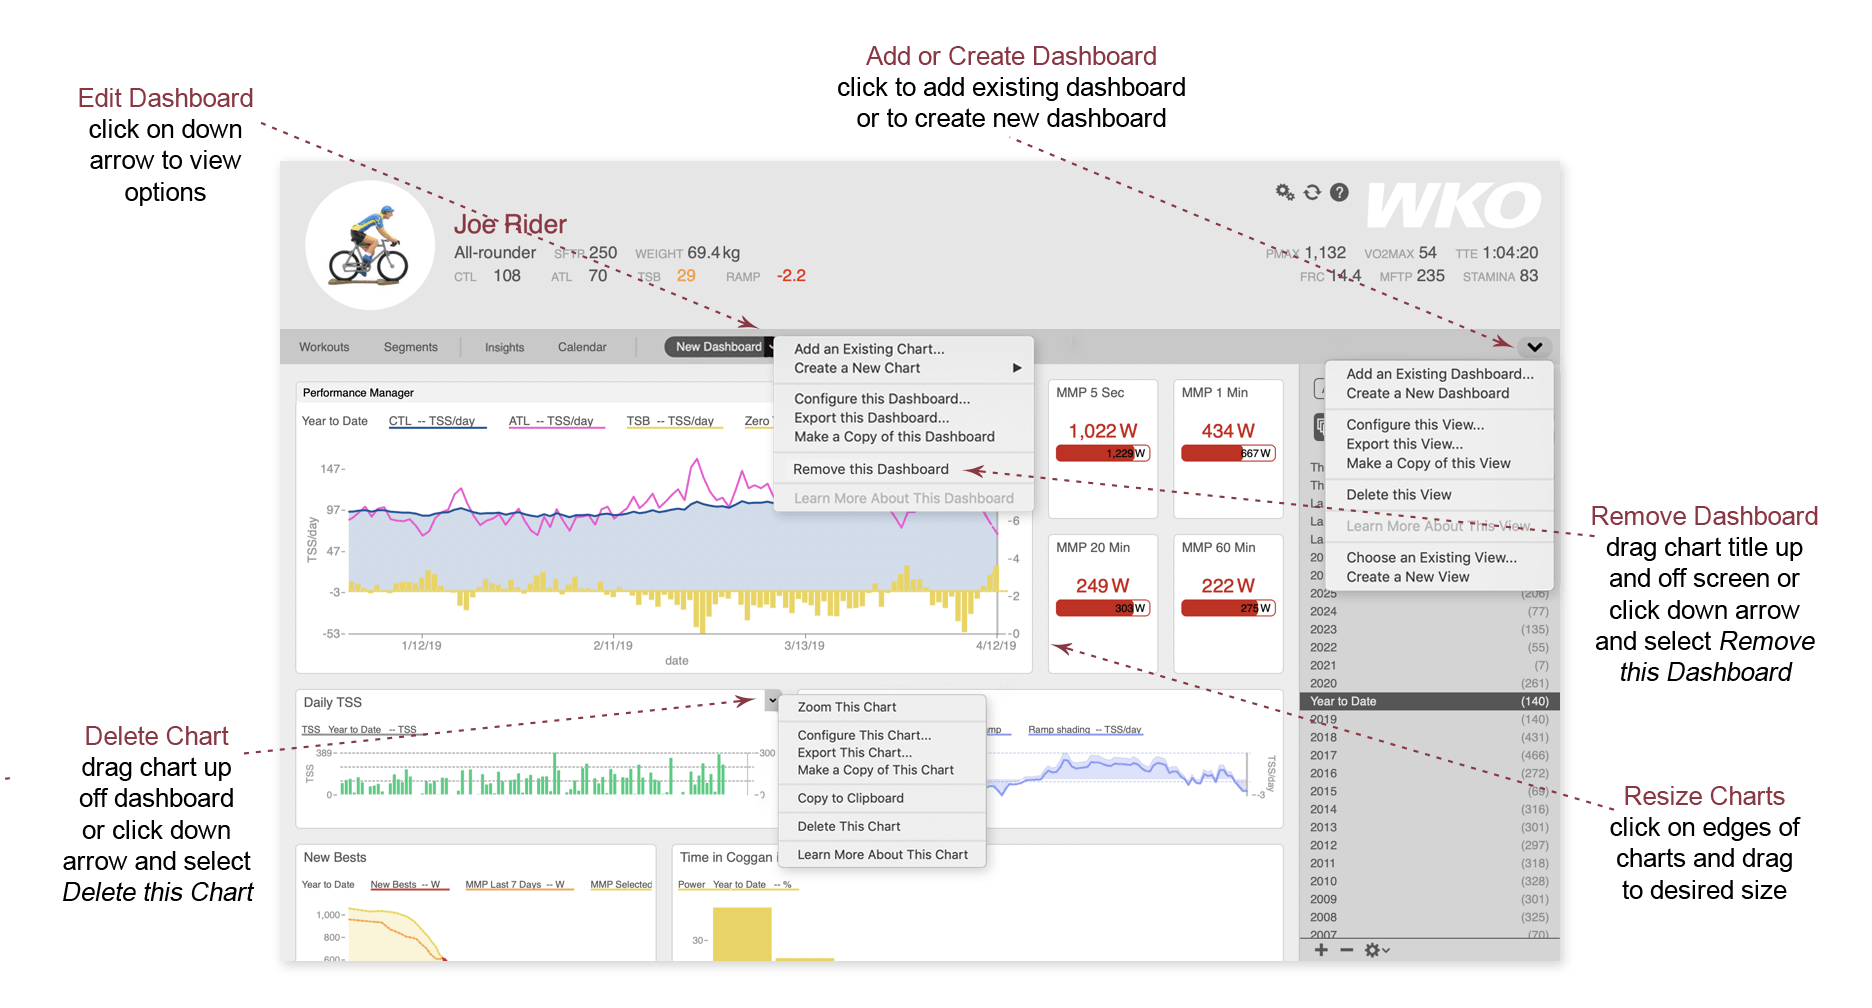Screen dimensions: 1872x1008
Task: Open the gear dropdown below the date list
Action: coord(1377,950)
